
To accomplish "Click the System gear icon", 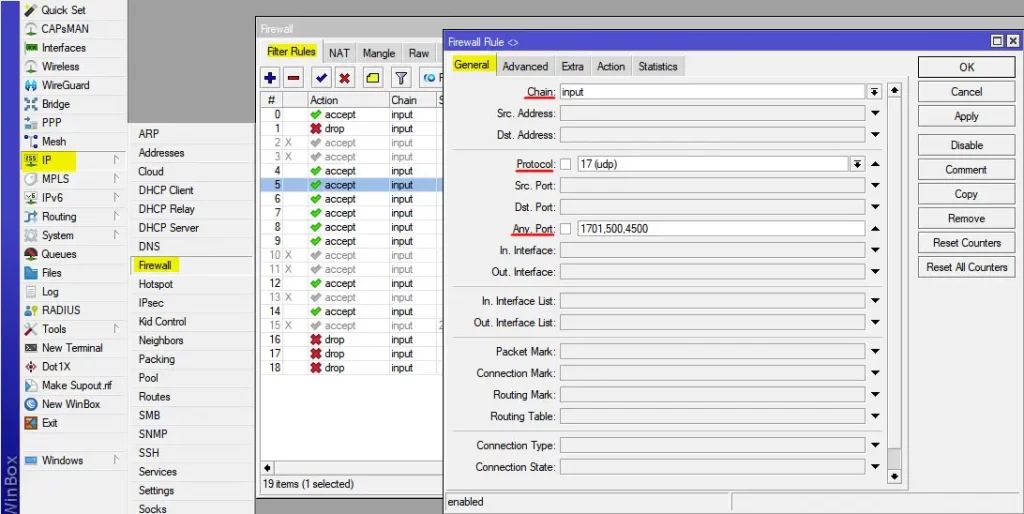I will coord(31,235).
